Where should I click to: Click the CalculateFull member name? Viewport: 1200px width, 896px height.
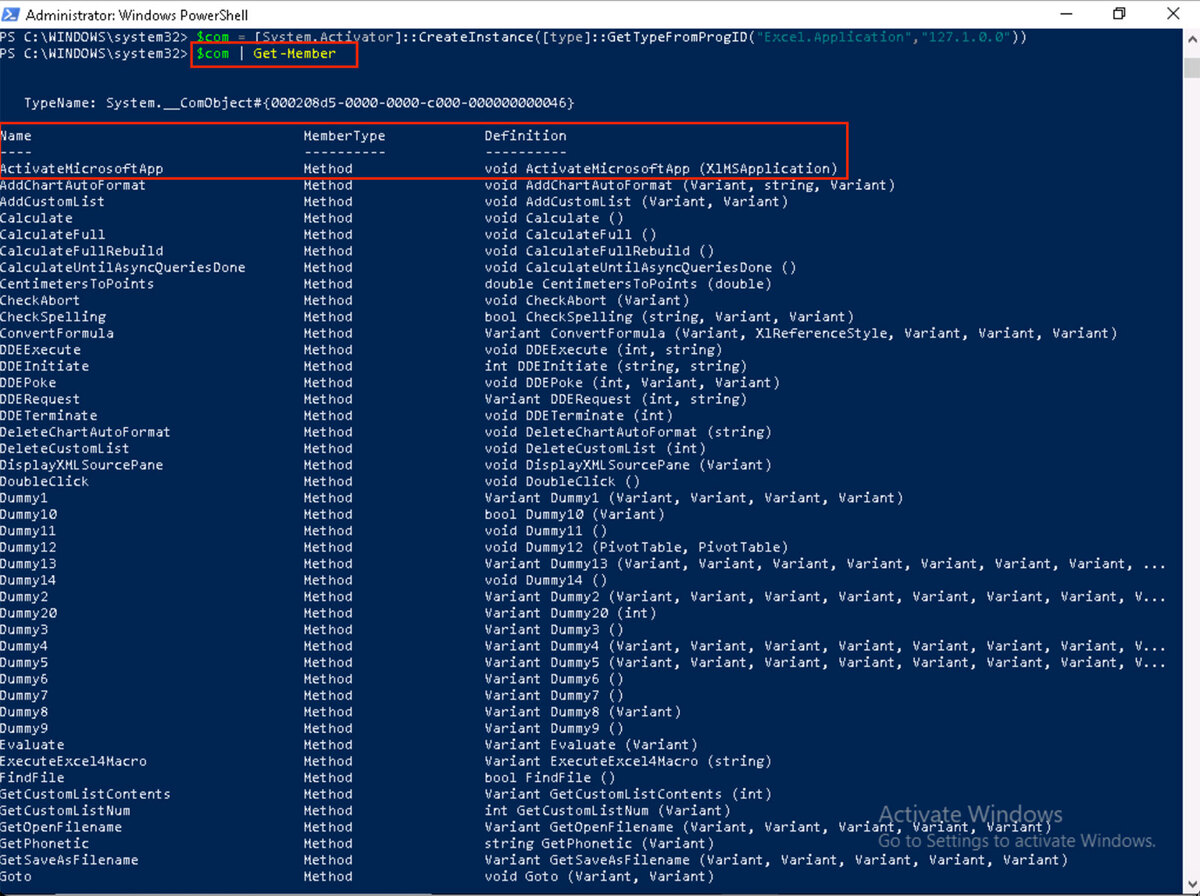pos(52,234)
